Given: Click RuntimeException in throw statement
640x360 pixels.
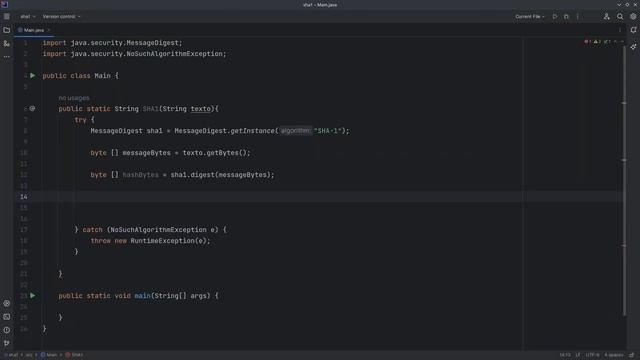Looking at the screenshot, I should click(x=162, y=241).
